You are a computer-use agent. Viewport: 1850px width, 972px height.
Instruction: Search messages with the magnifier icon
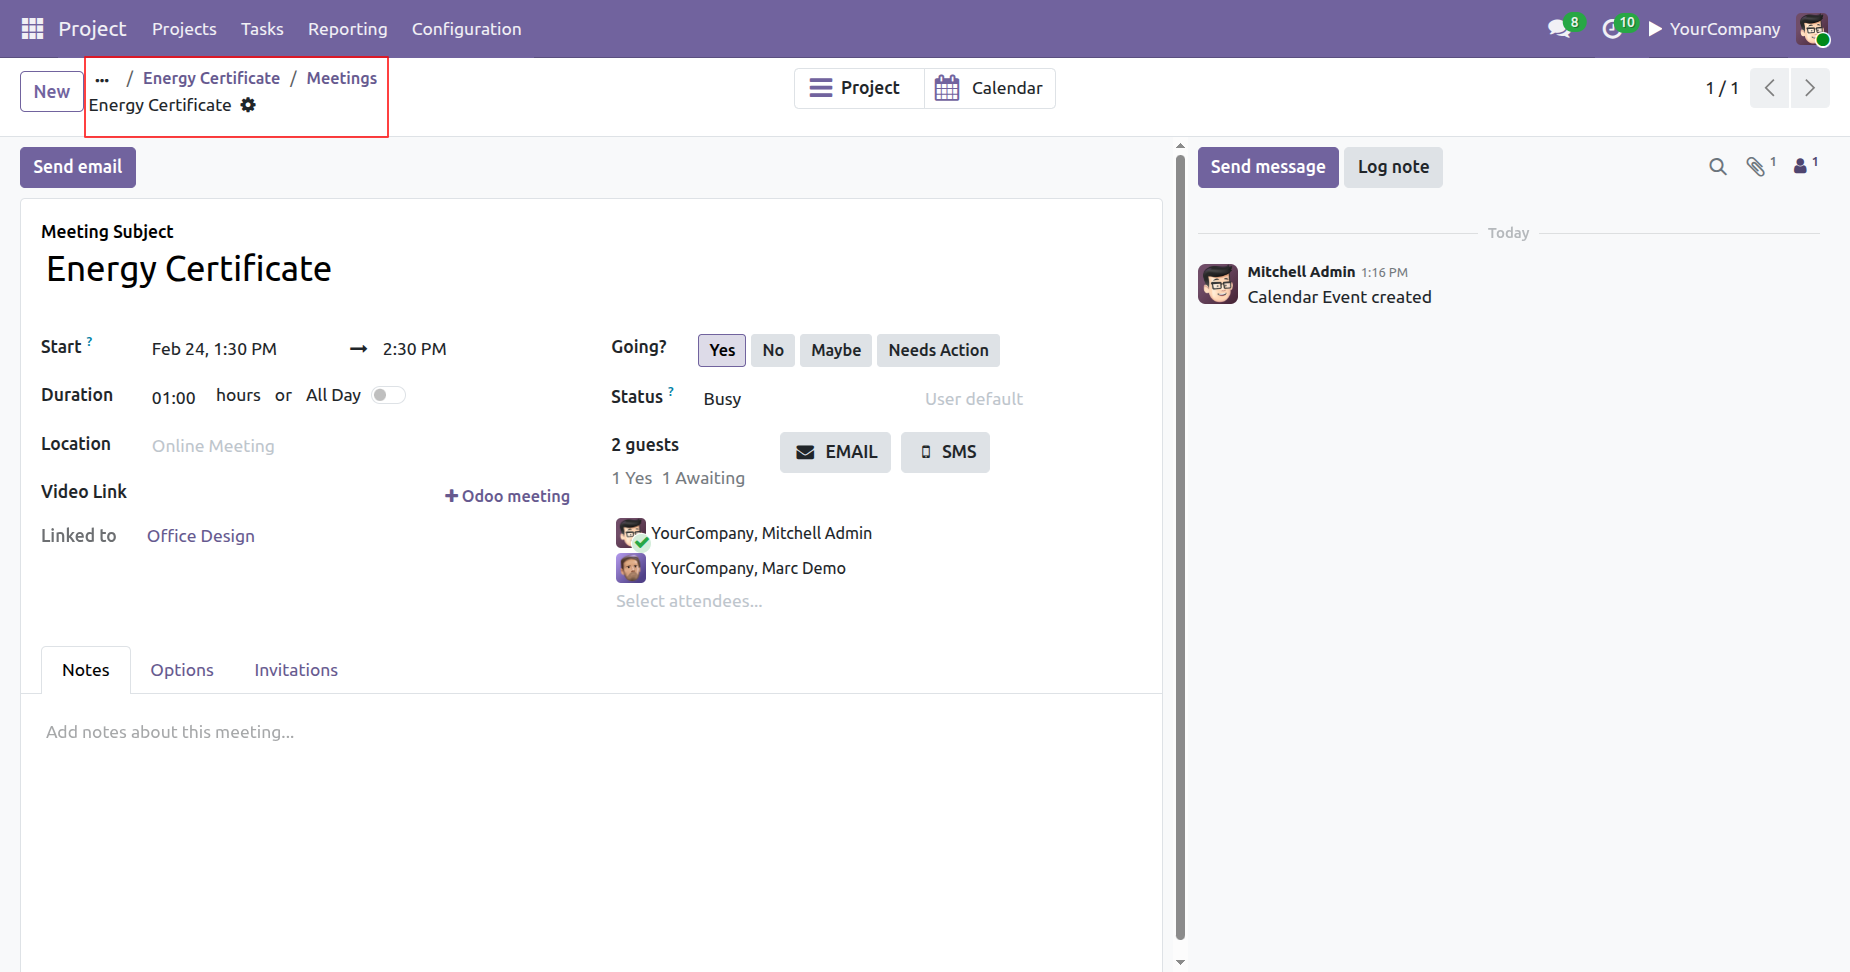[1718, 167]
